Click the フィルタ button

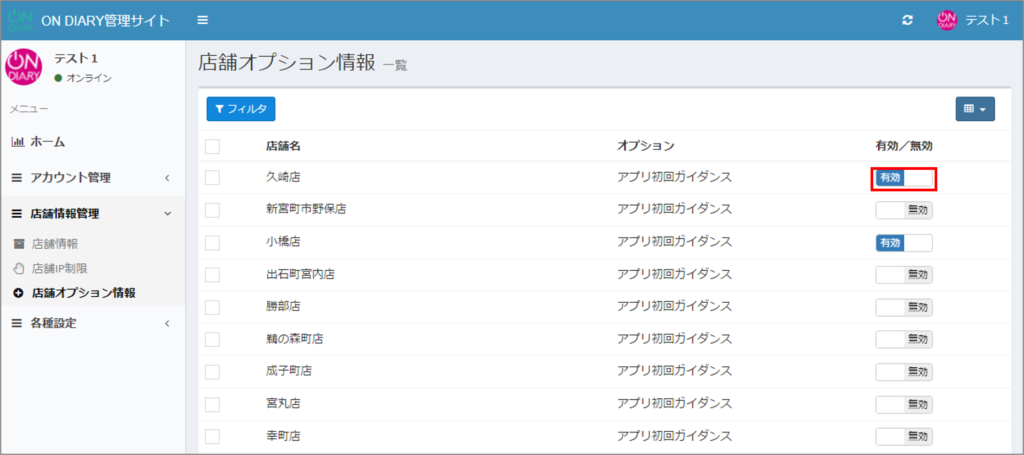point(240,109)
